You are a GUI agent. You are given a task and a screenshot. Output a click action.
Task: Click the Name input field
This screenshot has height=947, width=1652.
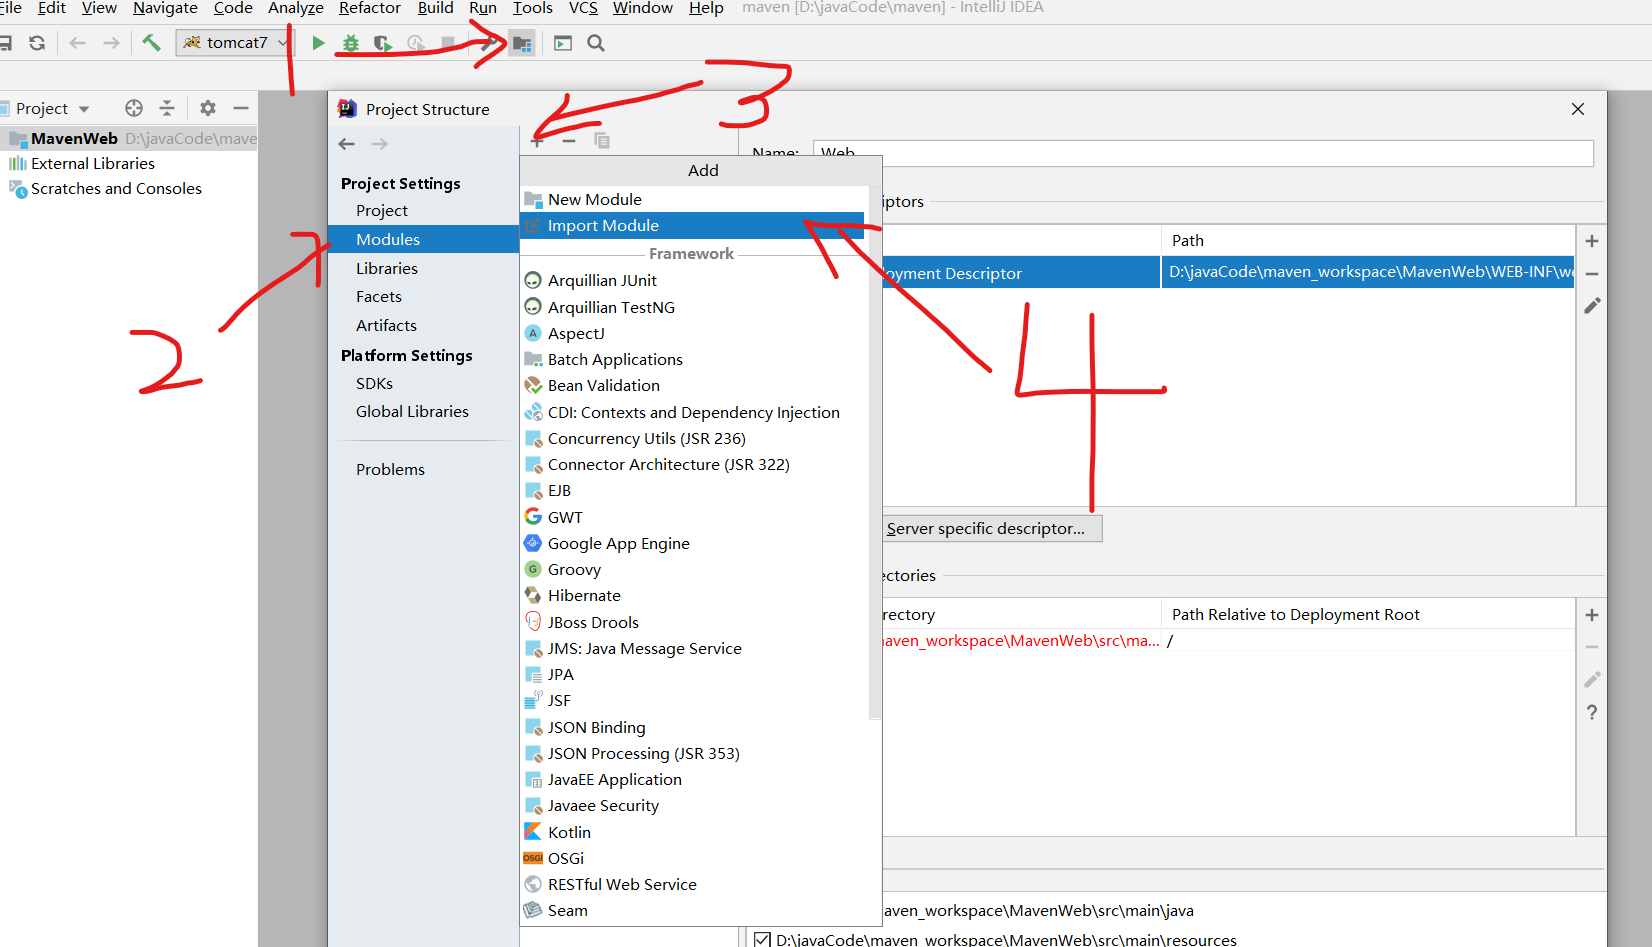1203,153
